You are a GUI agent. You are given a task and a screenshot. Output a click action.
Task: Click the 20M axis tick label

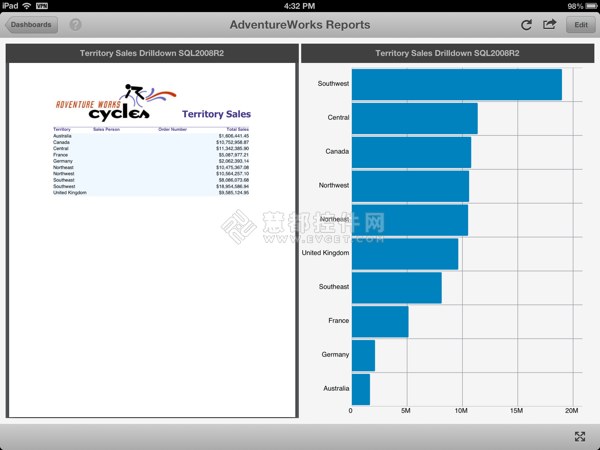pos(572,411)
